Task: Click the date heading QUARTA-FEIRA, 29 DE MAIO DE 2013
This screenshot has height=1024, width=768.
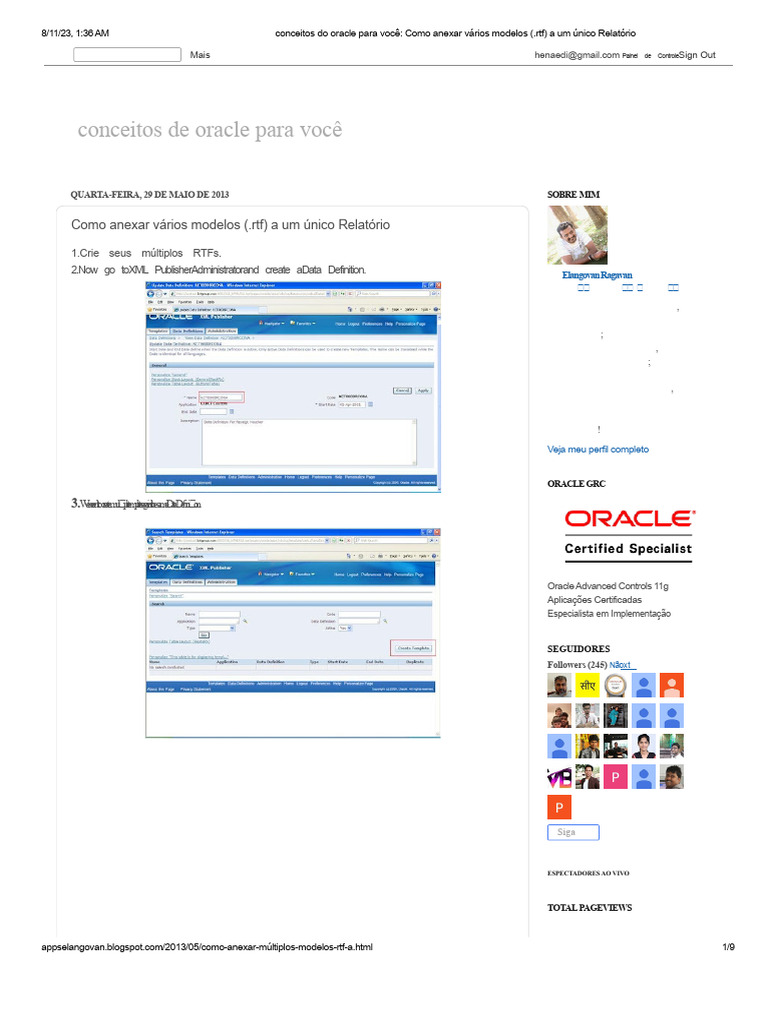Action: pyautogui.click(x=150, y=195)
